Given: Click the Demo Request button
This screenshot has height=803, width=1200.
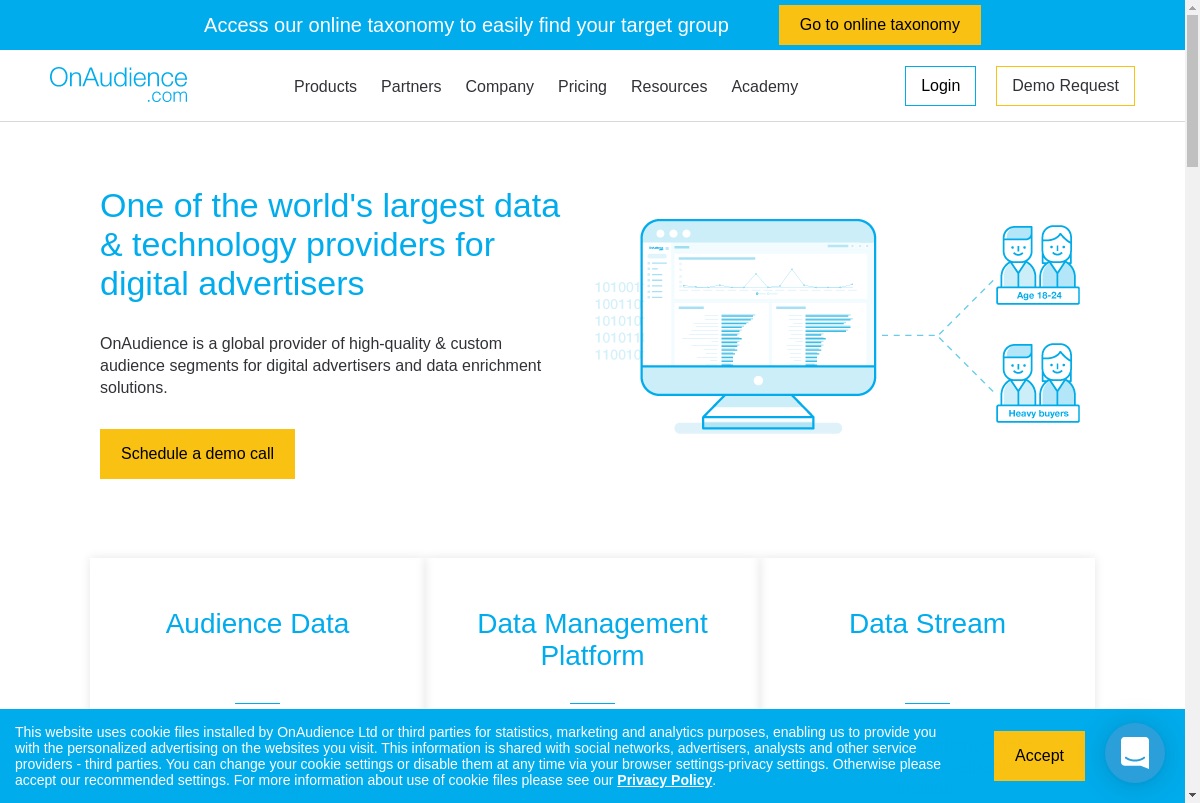Looking at the screenshot, I should [x=1065, y=86].
